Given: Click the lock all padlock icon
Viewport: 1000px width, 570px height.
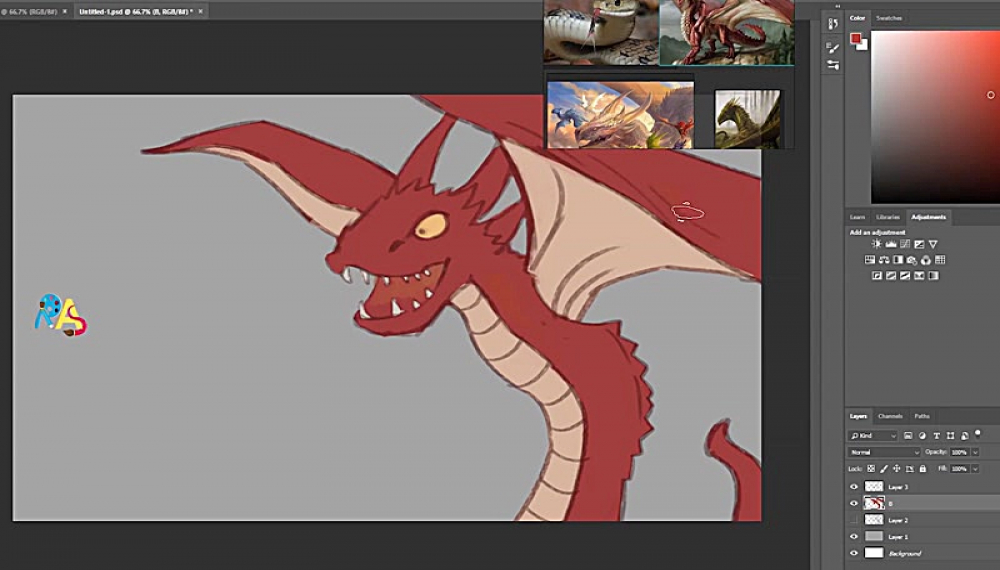Looking at the screenshot, I should pos(921,468).
